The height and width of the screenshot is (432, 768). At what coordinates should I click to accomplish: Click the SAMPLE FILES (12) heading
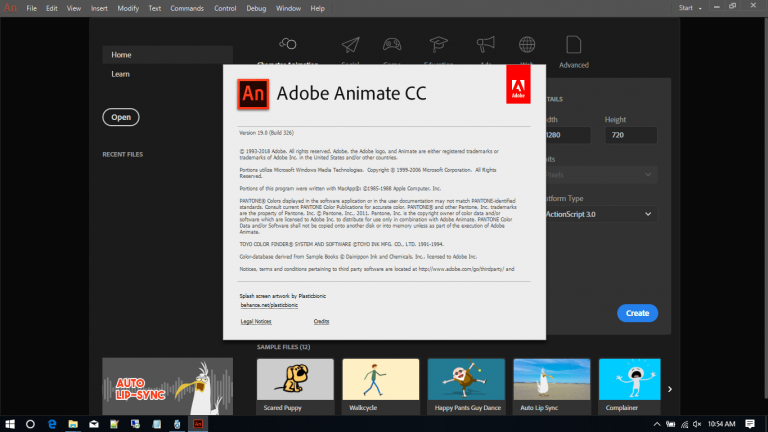[x=284, y=347]
